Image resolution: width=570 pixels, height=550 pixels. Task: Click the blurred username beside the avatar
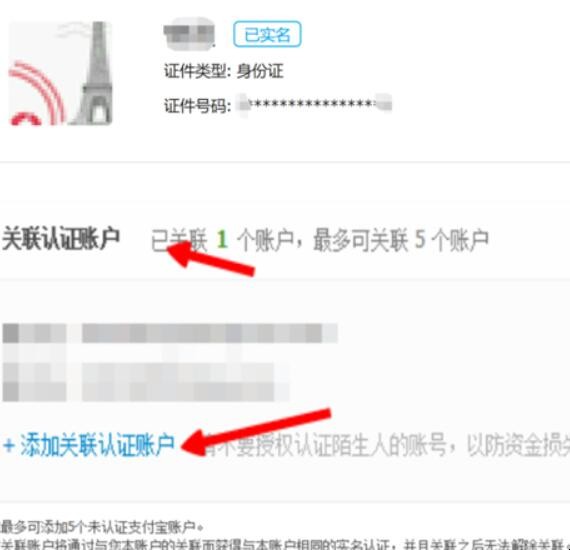pos(189,33)
